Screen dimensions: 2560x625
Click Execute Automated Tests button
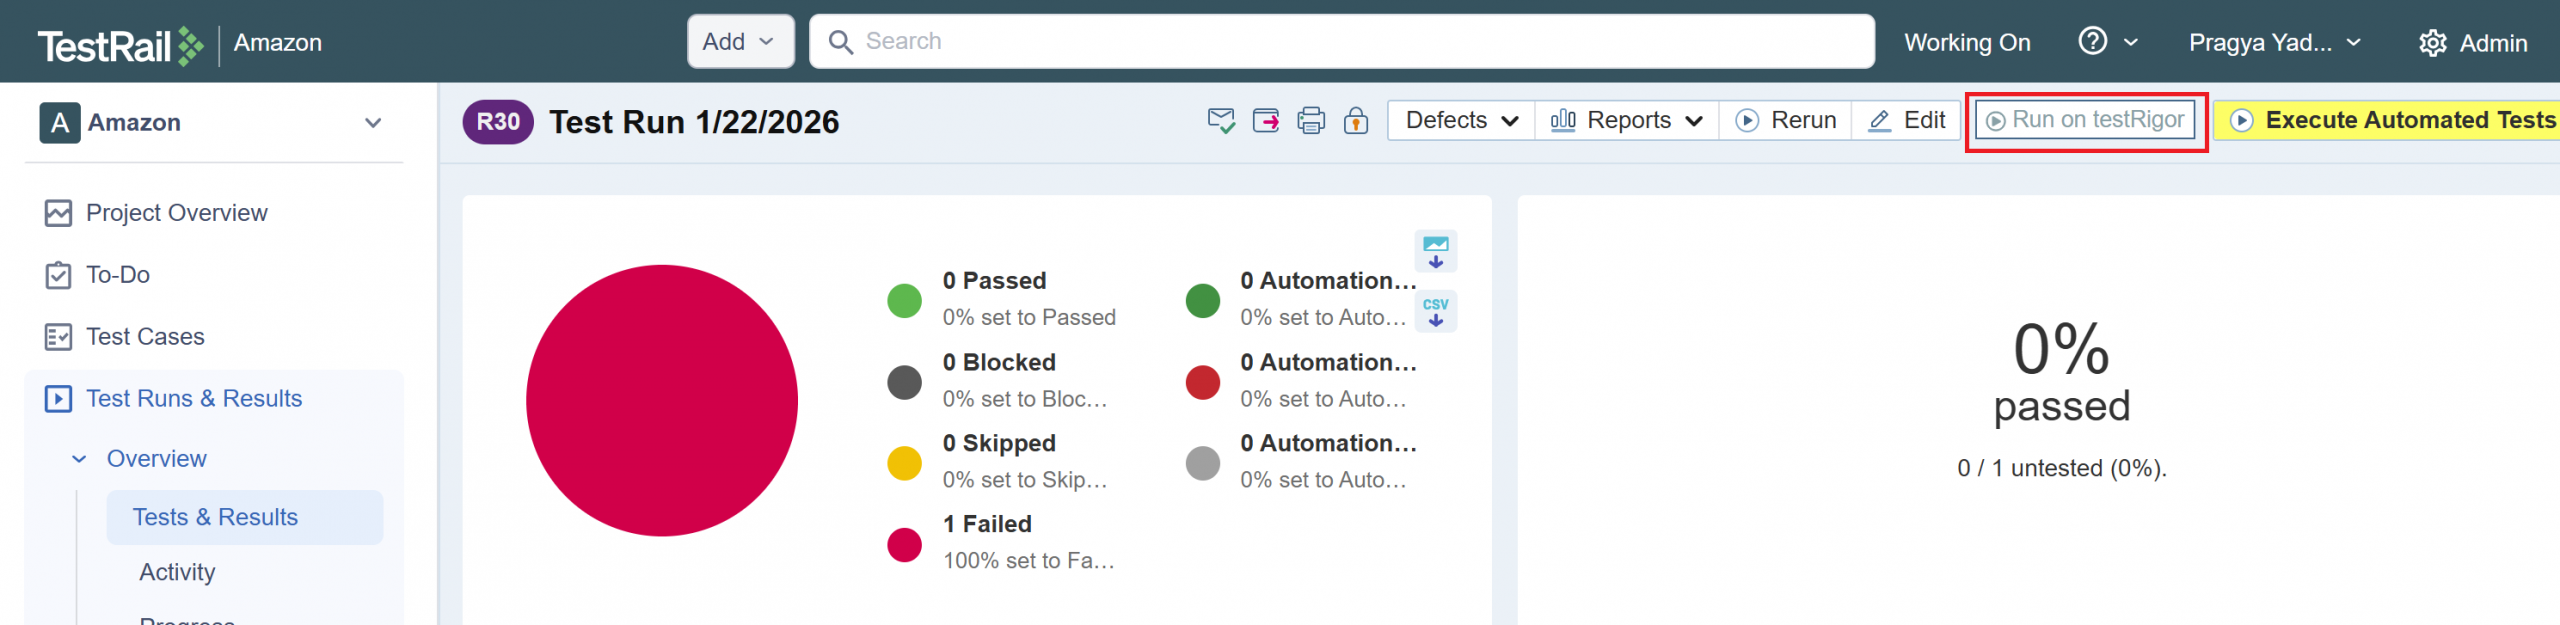tap(2392, 121)
